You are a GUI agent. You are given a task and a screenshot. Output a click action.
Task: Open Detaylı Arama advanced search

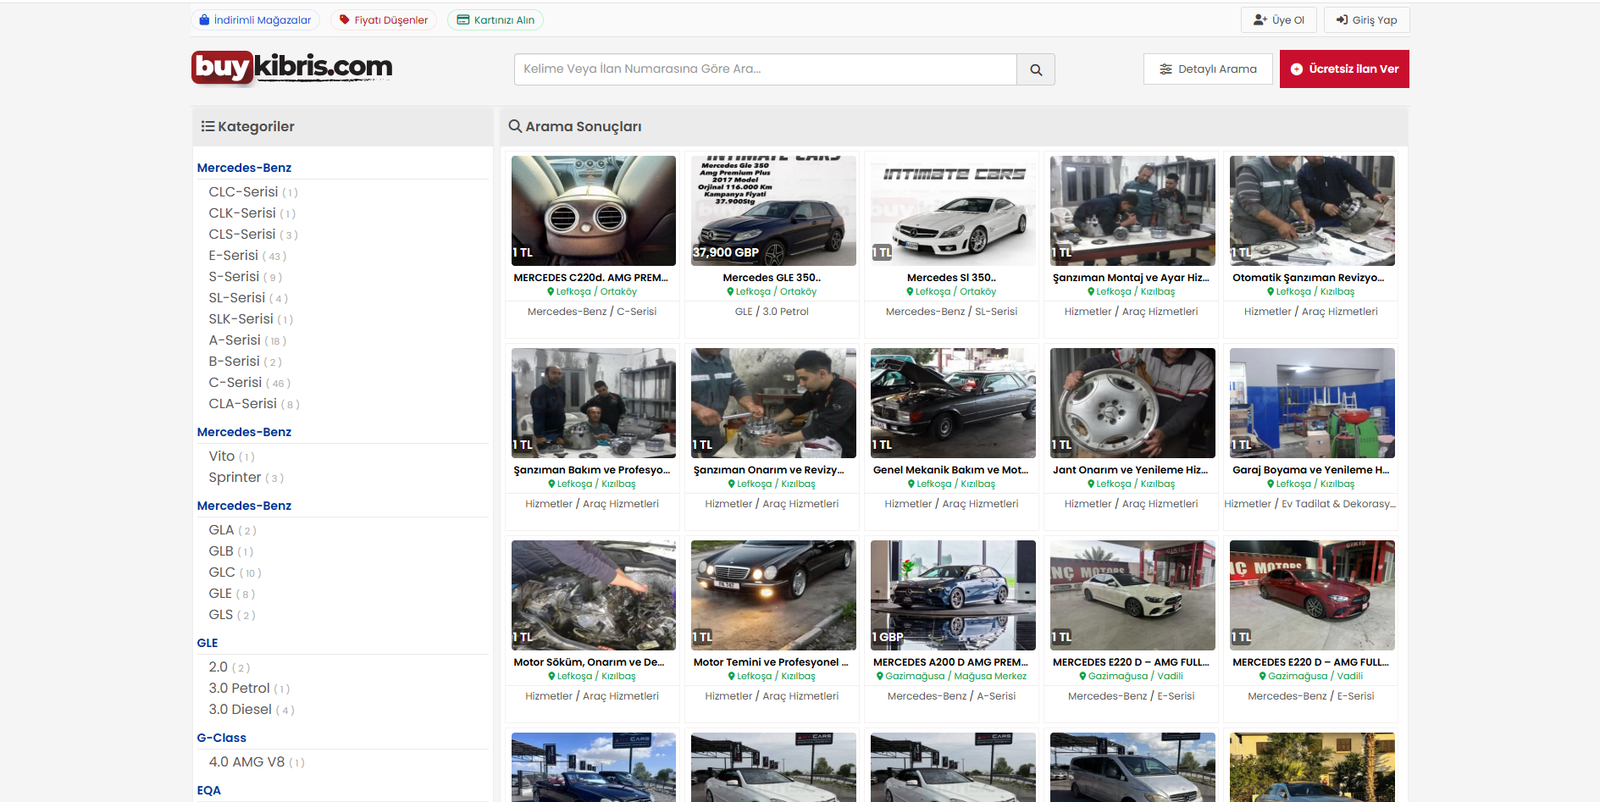tap(1208, 69)
